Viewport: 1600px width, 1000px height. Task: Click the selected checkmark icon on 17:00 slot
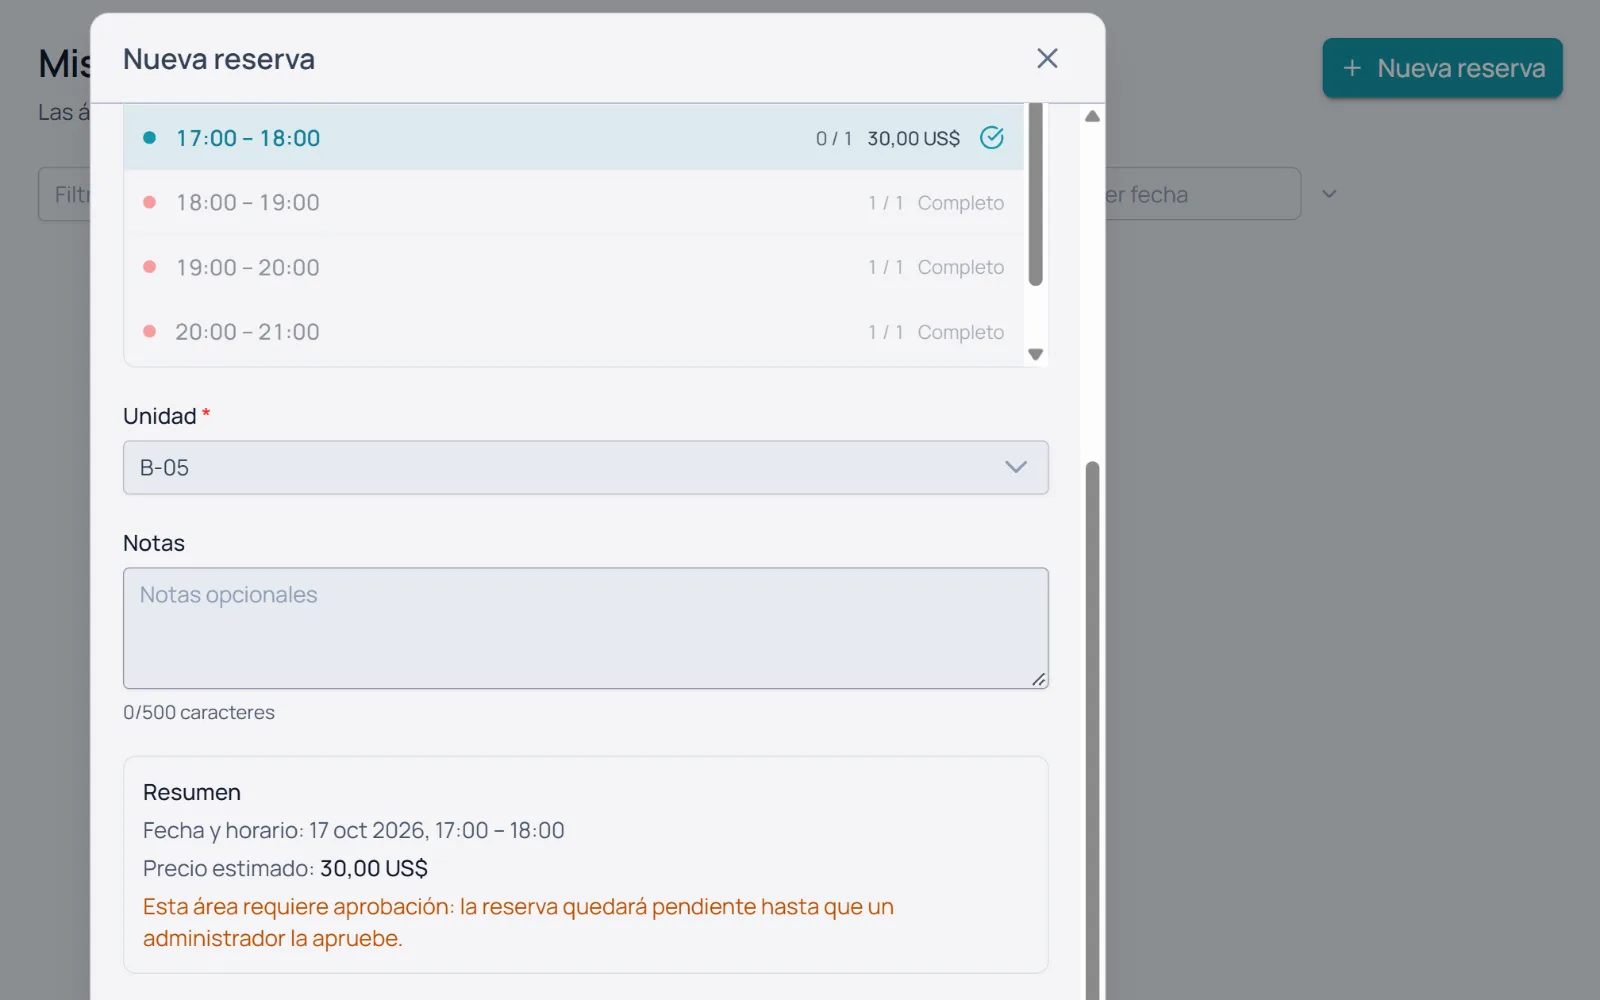[x=992, y=138]
